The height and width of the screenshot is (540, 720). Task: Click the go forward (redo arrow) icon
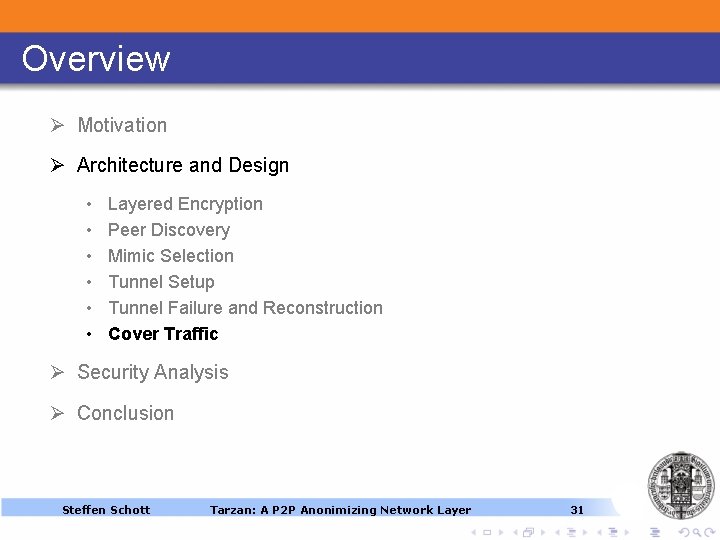pos(709,532)
